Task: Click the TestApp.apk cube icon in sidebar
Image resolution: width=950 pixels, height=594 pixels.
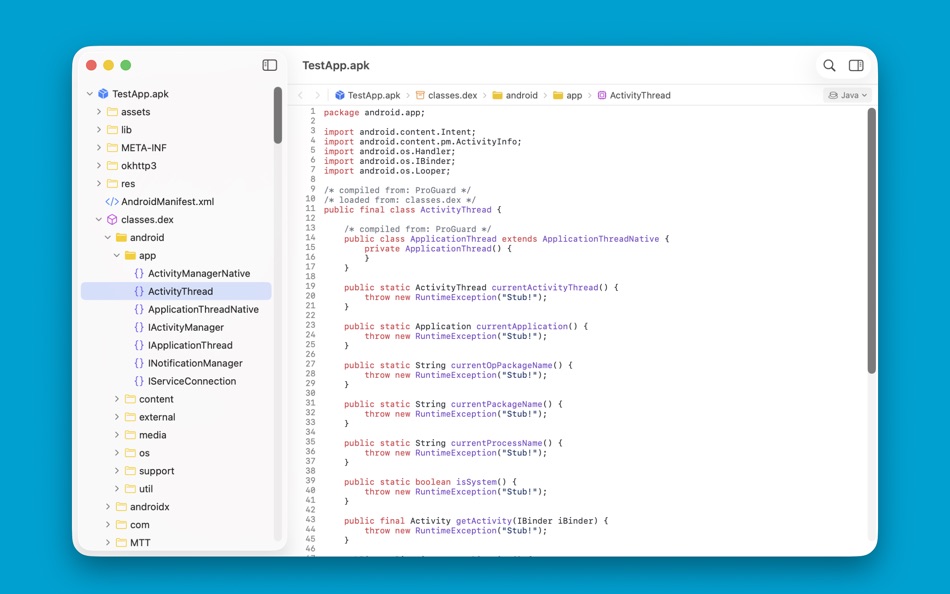Action: (103, 94)
